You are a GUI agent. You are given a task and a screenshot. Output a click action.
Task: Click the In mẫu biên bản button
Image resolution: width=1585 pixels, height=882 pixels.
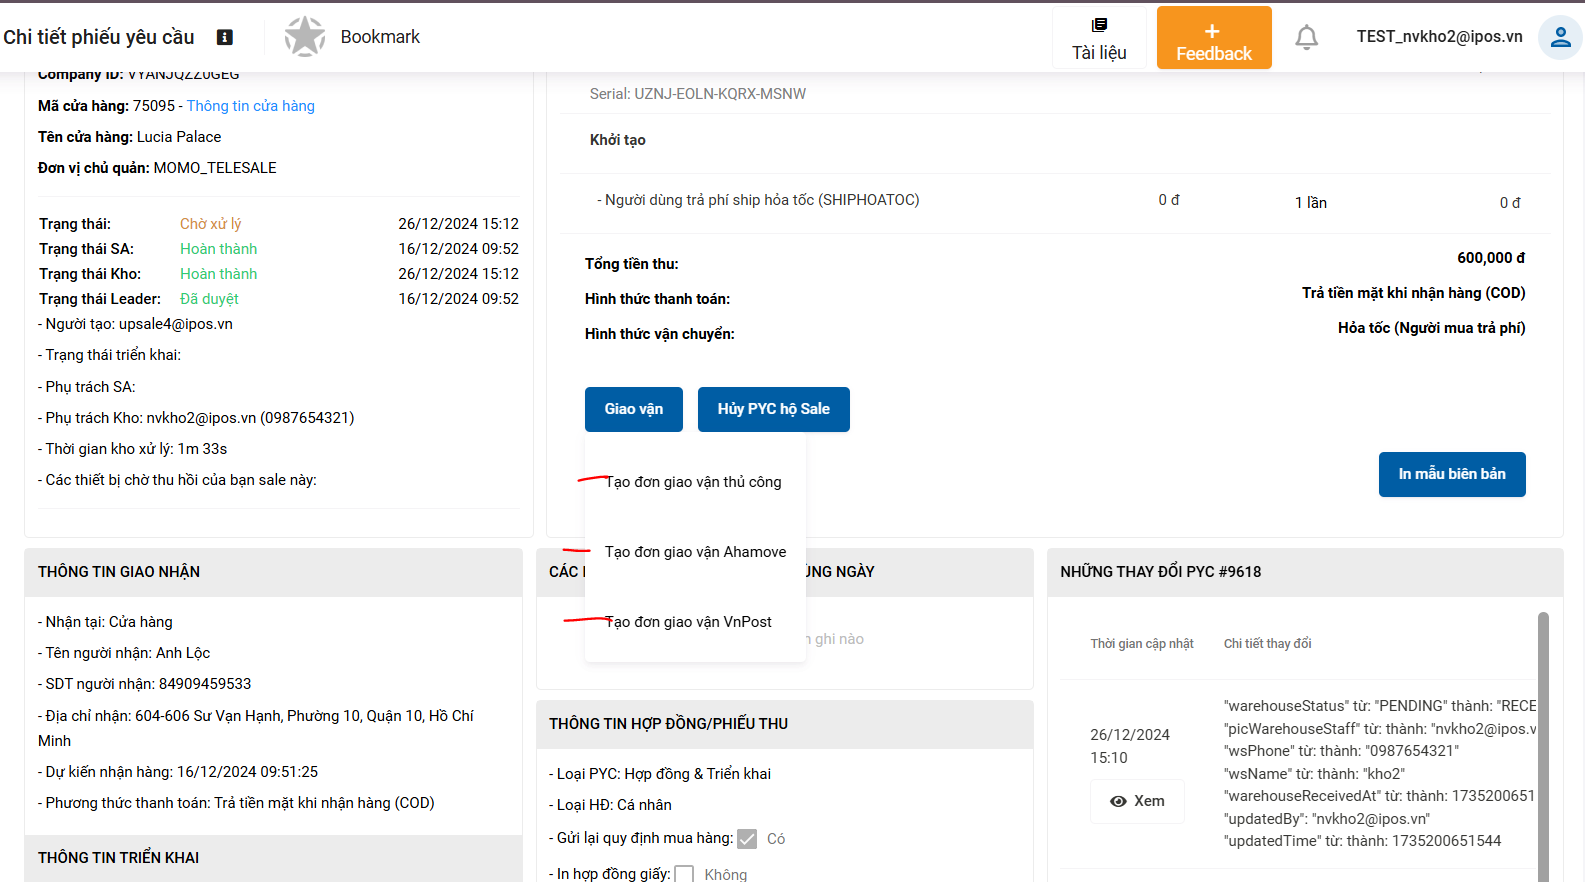click(1451, 474)
